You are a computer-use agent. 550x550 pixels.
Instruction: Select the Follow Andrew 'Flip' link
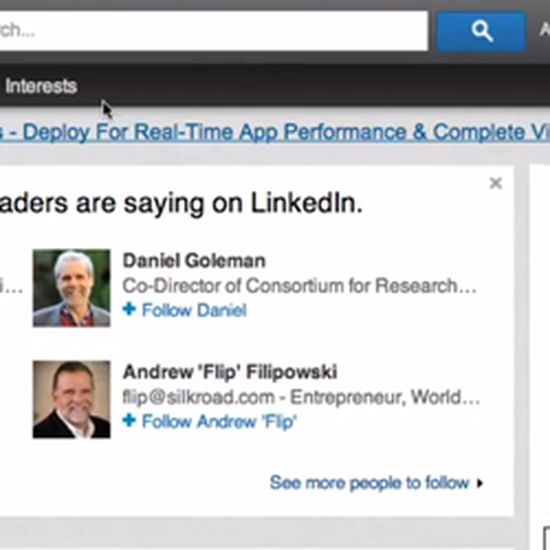point(220,422)
